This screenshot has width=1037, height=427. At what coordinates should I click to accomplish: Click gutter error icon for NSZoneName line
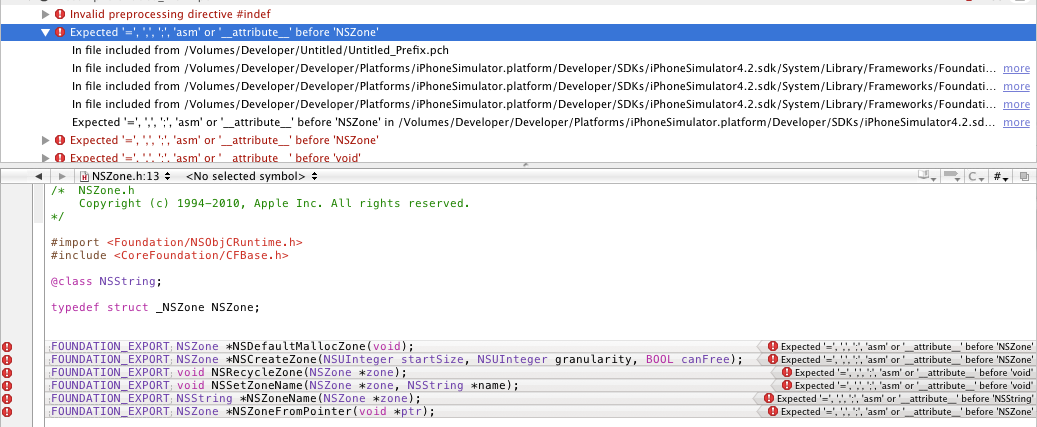tap(7, 399)
